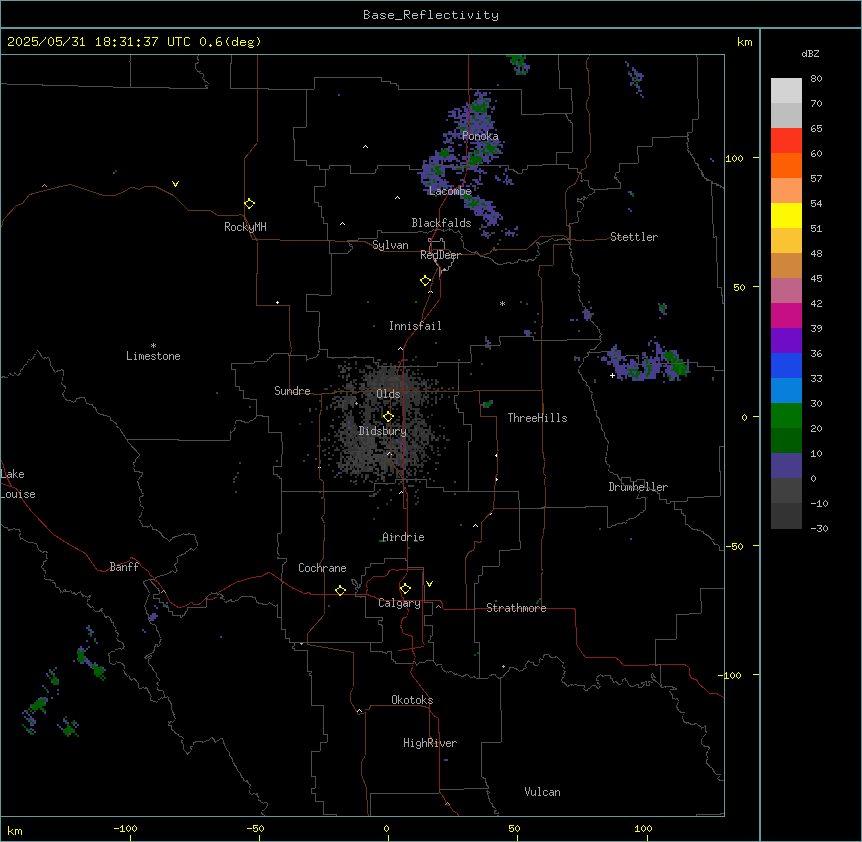Click the orange 60 dBZ legend swatch
This screenshot has width=862, height=842.
click(x=786, y=165)
